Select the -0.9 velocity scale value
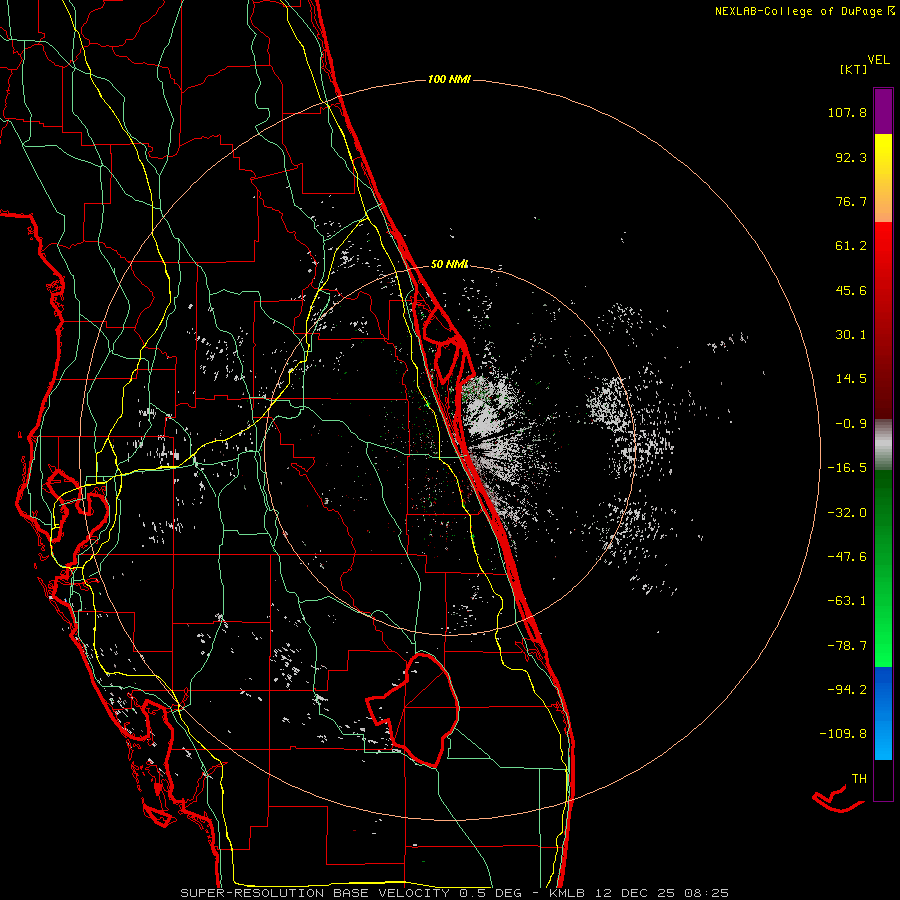900x900 pixels. click(851, 424)
